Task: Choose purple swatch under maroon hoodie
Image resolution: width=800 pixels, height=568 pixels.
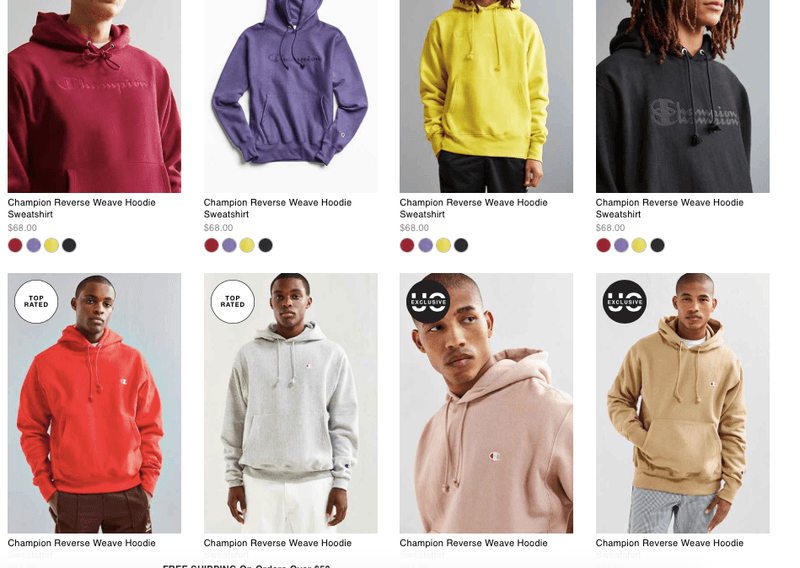Action: coord(34,245)
